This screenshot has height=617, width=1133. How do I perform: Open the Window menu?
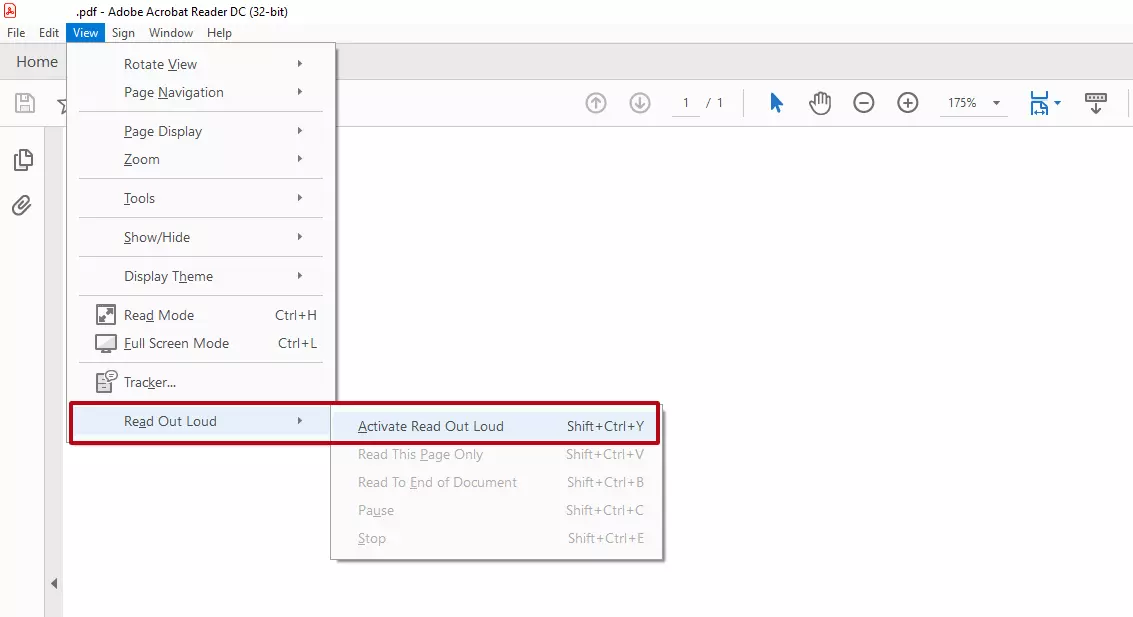point(171,33)
